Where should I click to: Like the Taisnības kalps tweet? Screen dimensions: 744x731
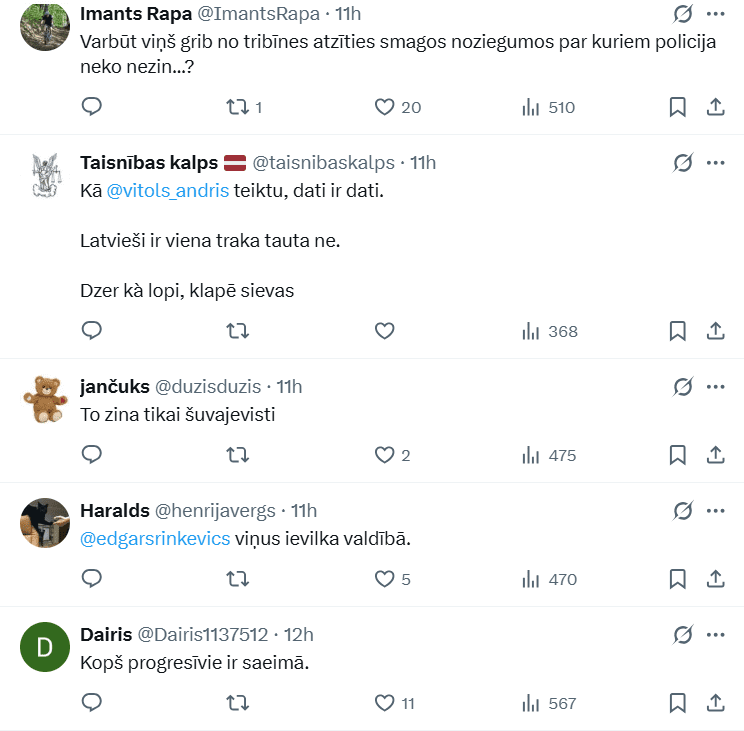[x=385, y=331]
